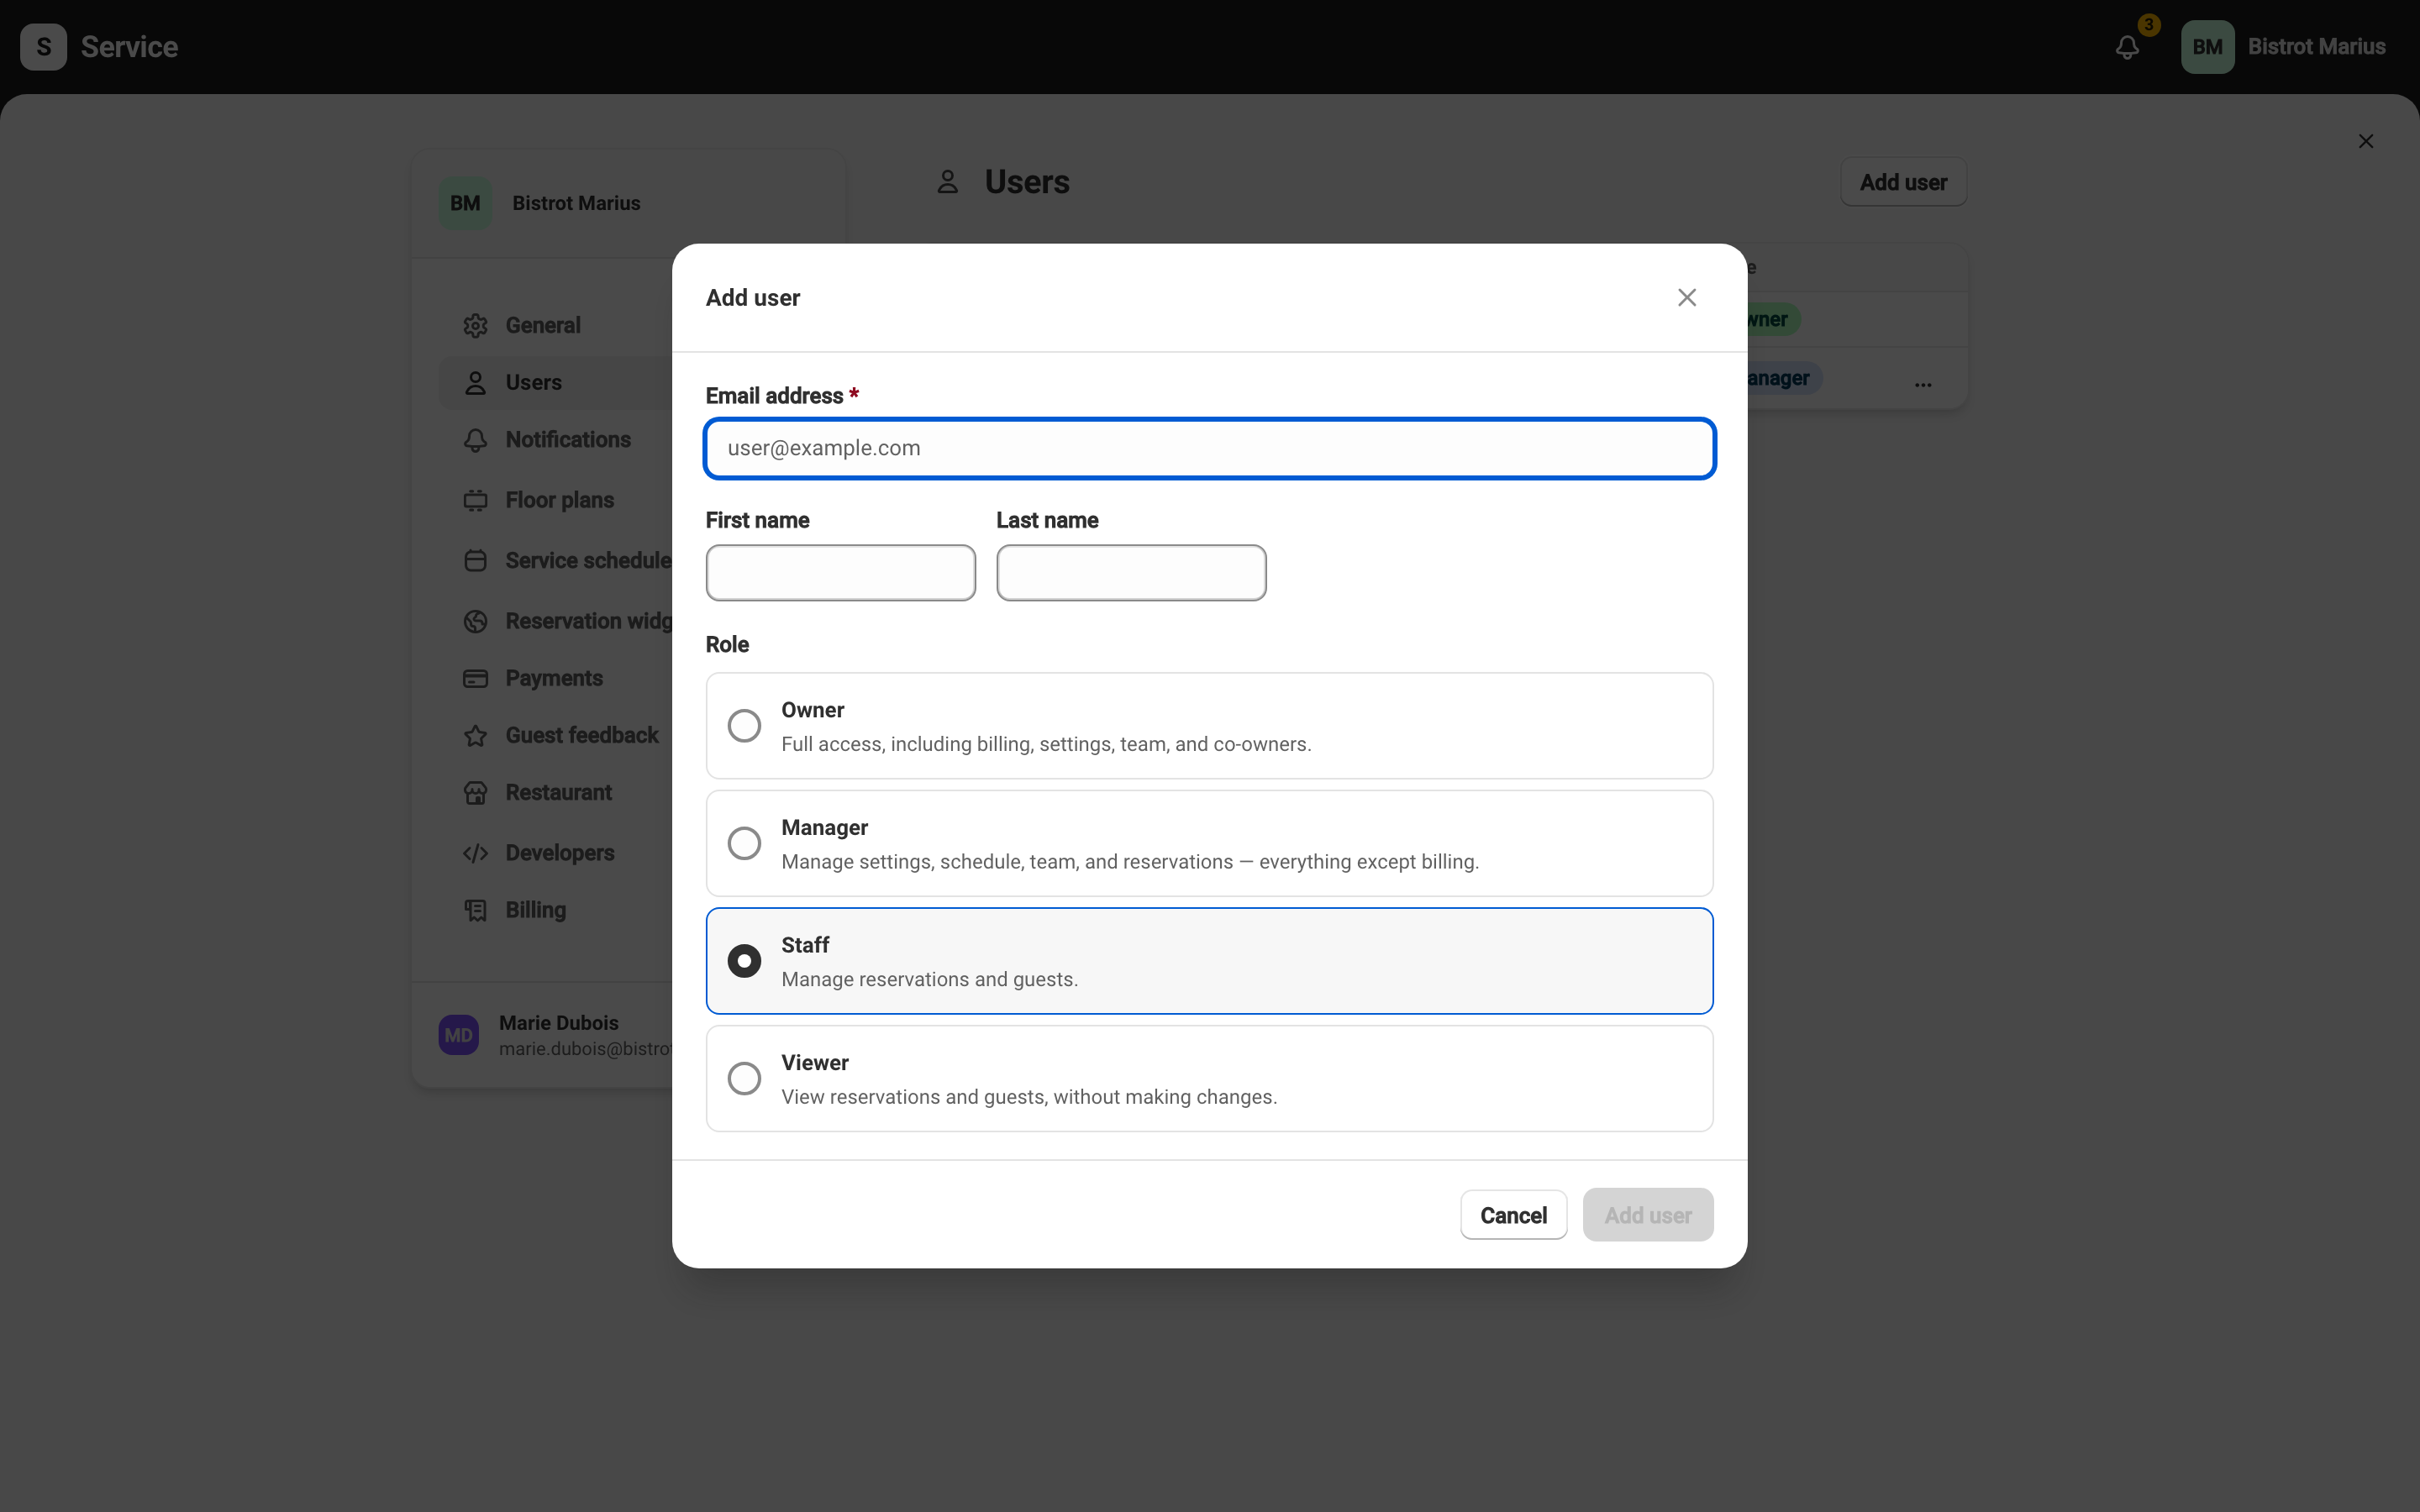Open Service schedule settings
2420x1512 pixels.
[588, 561]
